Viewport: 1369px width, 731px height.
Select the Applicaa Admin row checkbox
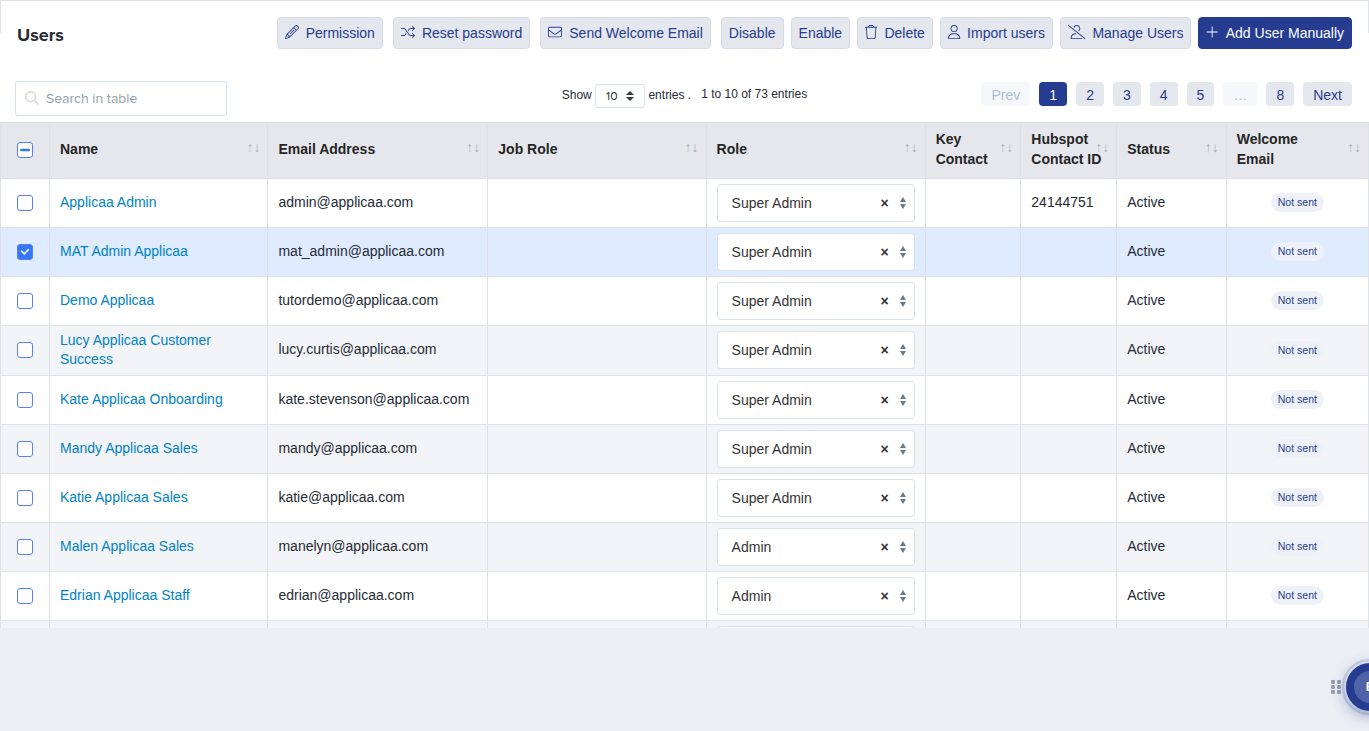pos(25,203)
